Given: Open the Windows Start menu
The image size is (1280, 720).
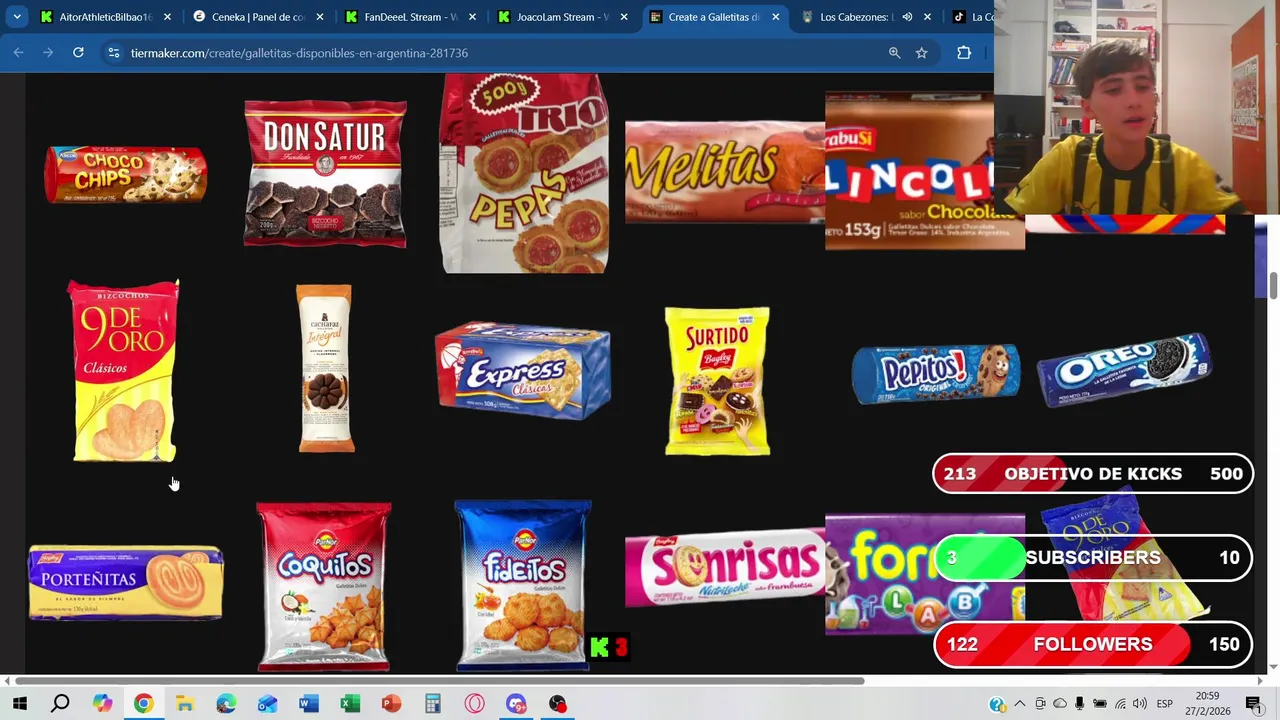Looking at the screenshot, I should coord(19,703).
